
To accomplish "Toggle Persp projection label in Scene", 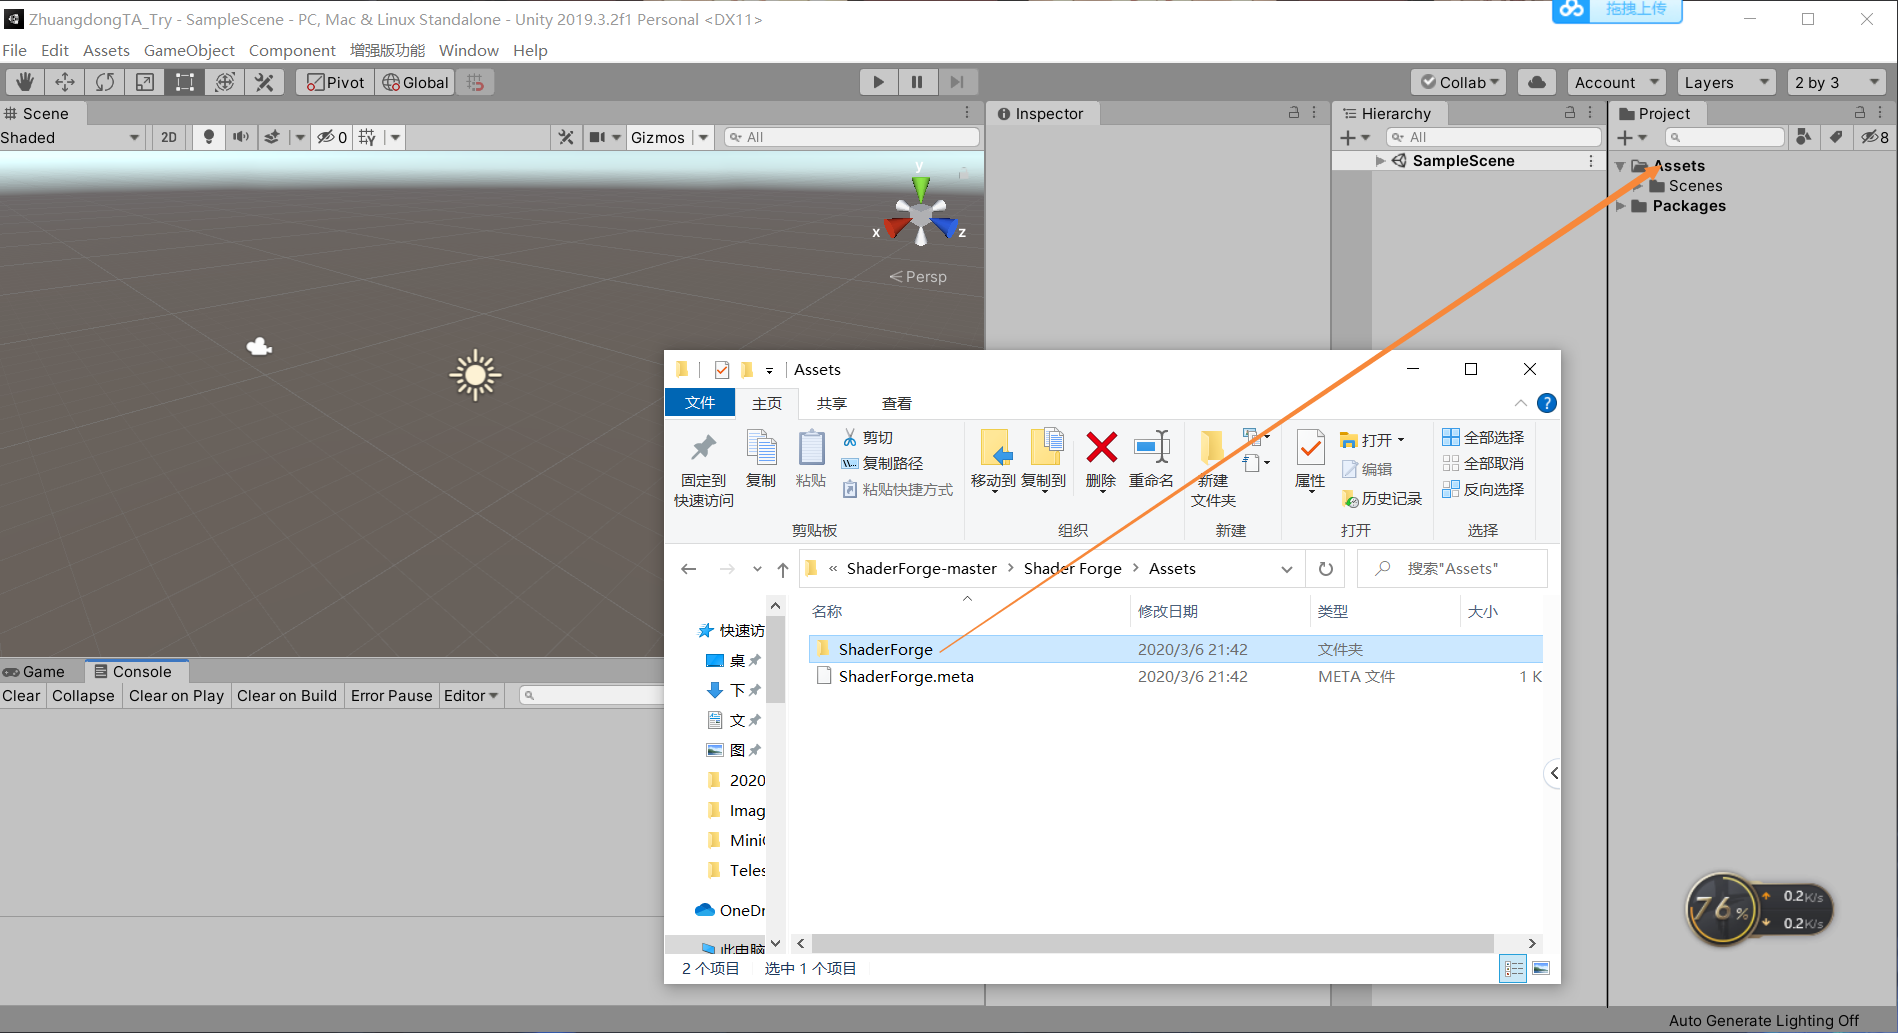I will tap(919, 276).
